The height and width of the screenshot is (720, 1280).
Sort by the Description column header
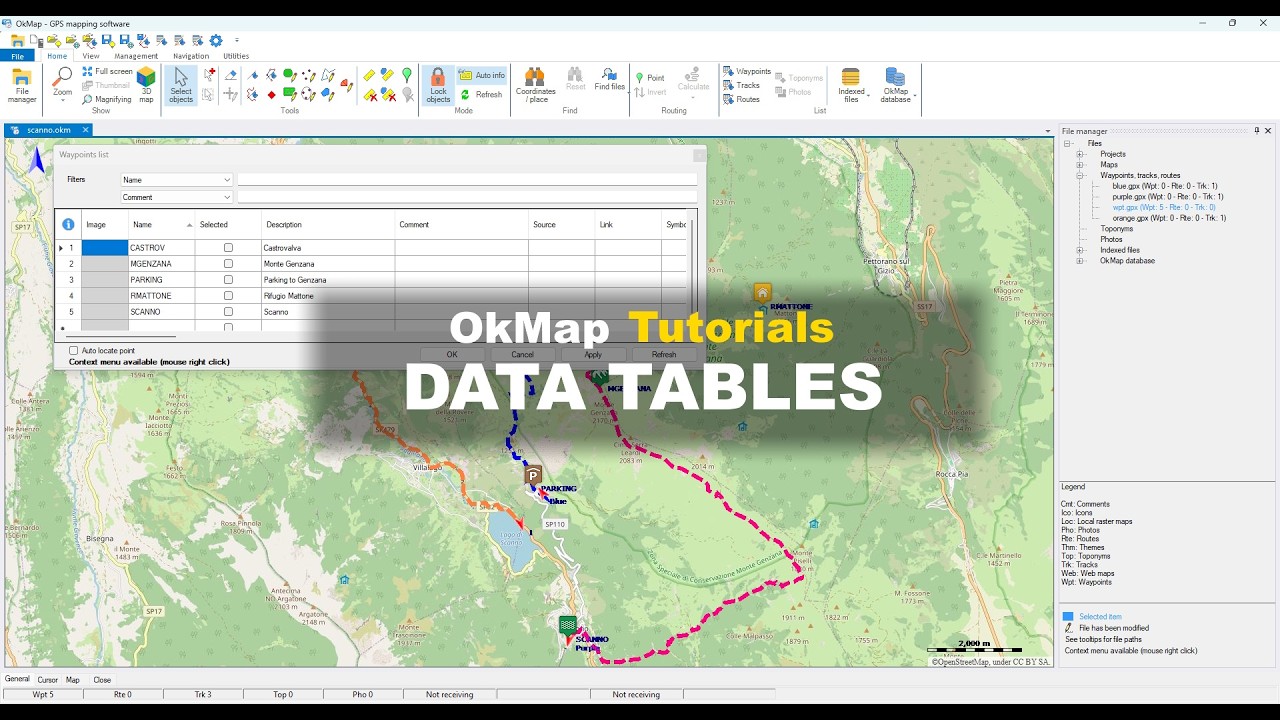[x=328, y=225]
